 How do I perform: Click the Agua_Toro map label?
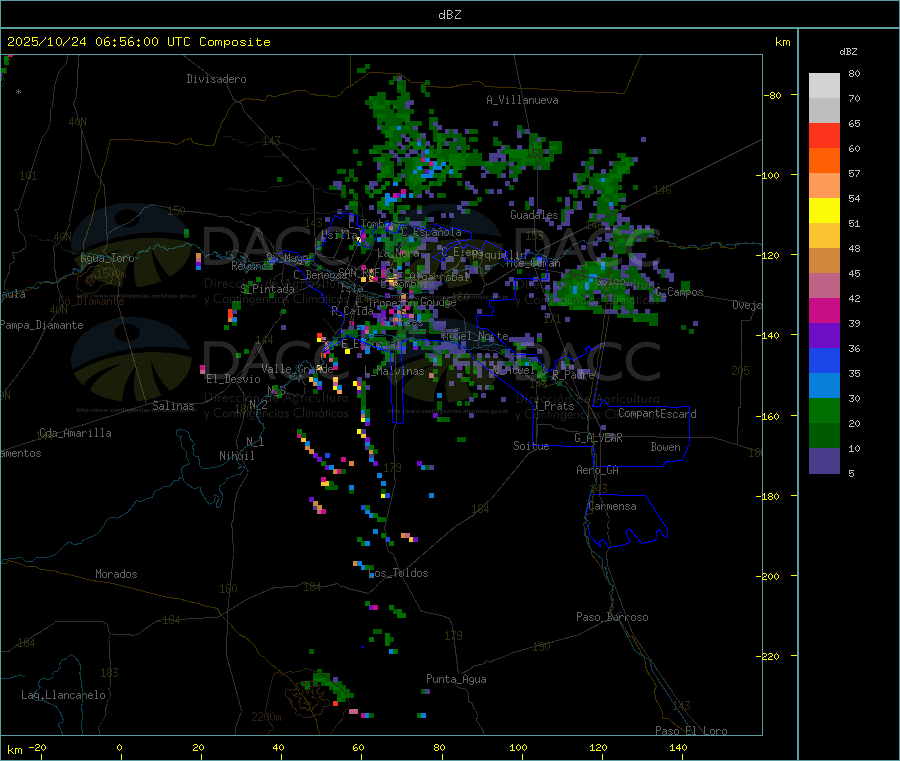pyautogui.click(x=107, y=258)
